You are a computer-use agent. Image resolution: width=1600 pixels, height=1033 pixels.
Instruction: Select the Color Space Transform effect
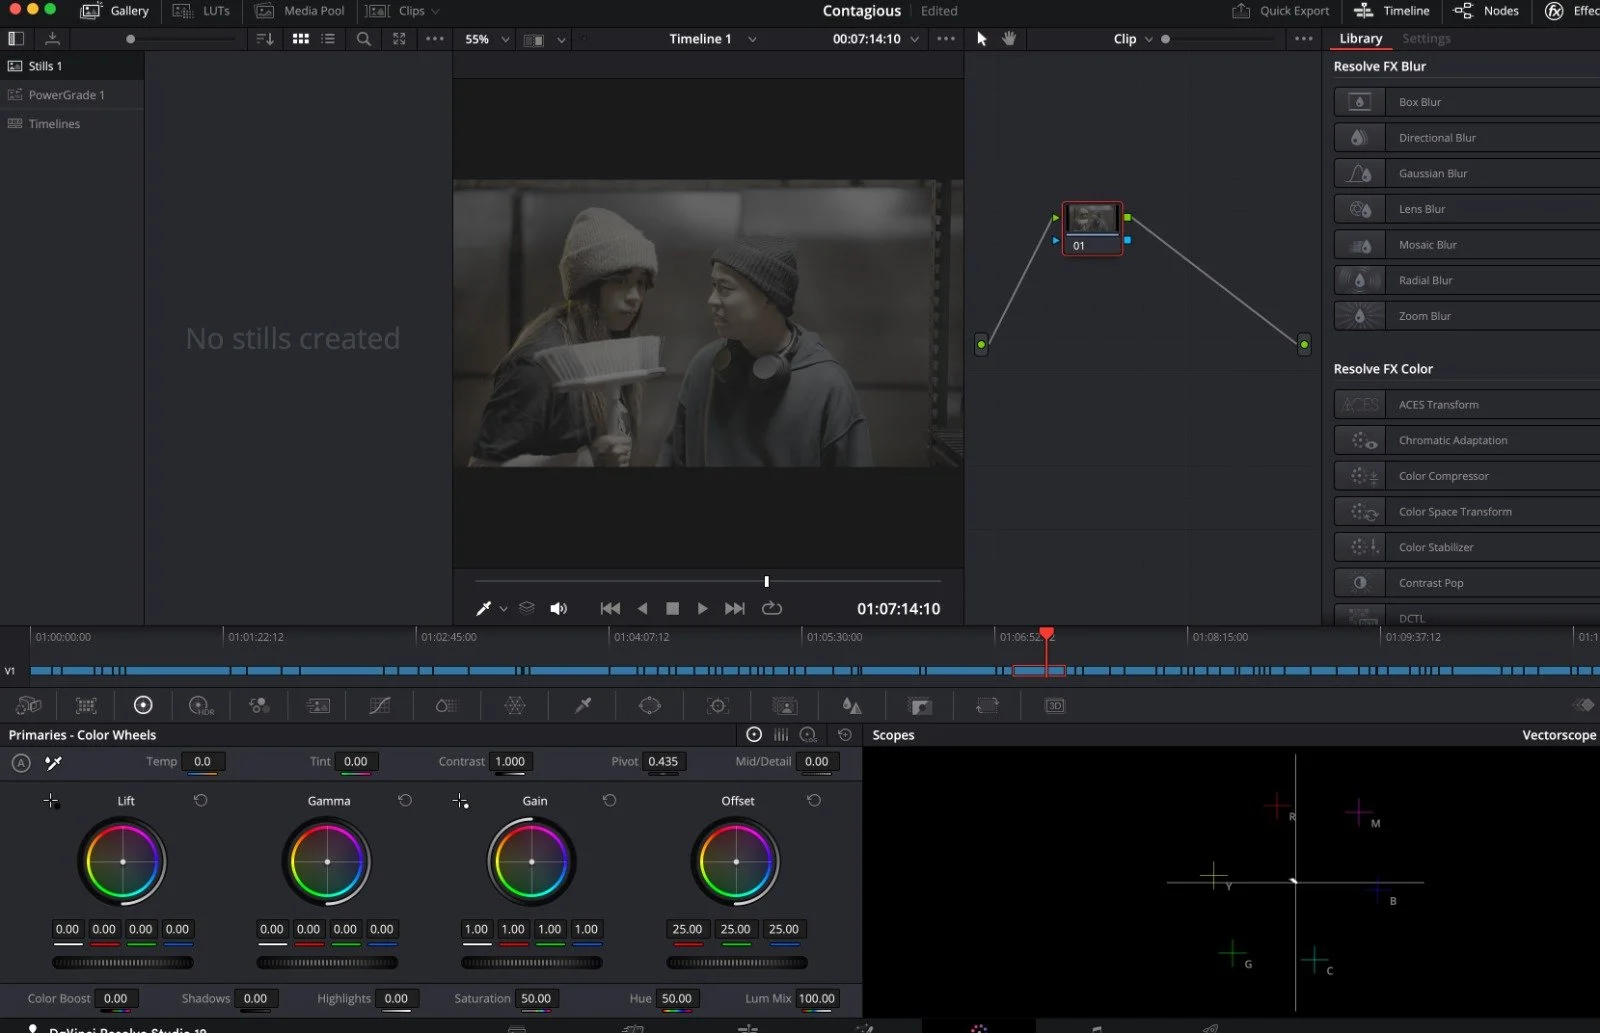pyautogui.click(x=1467, y=511)
